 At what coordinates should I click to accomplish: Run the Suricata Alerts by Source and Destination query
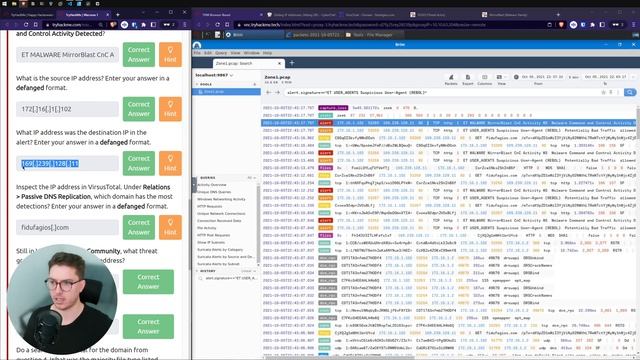point(226,257)
